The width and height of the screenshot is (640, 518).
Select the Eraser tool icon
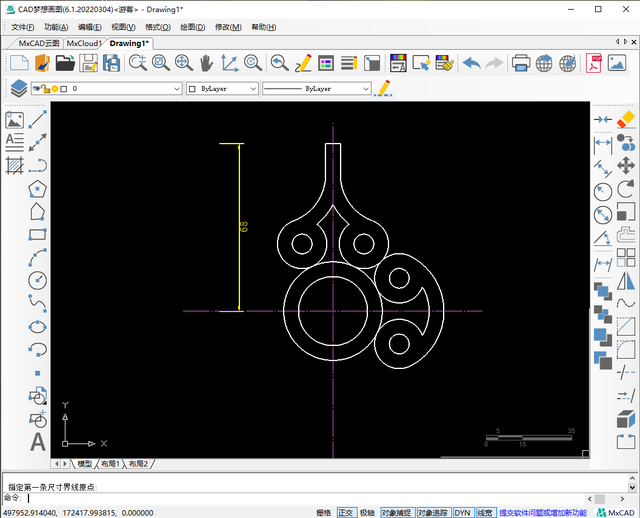[x=626, y=119]
